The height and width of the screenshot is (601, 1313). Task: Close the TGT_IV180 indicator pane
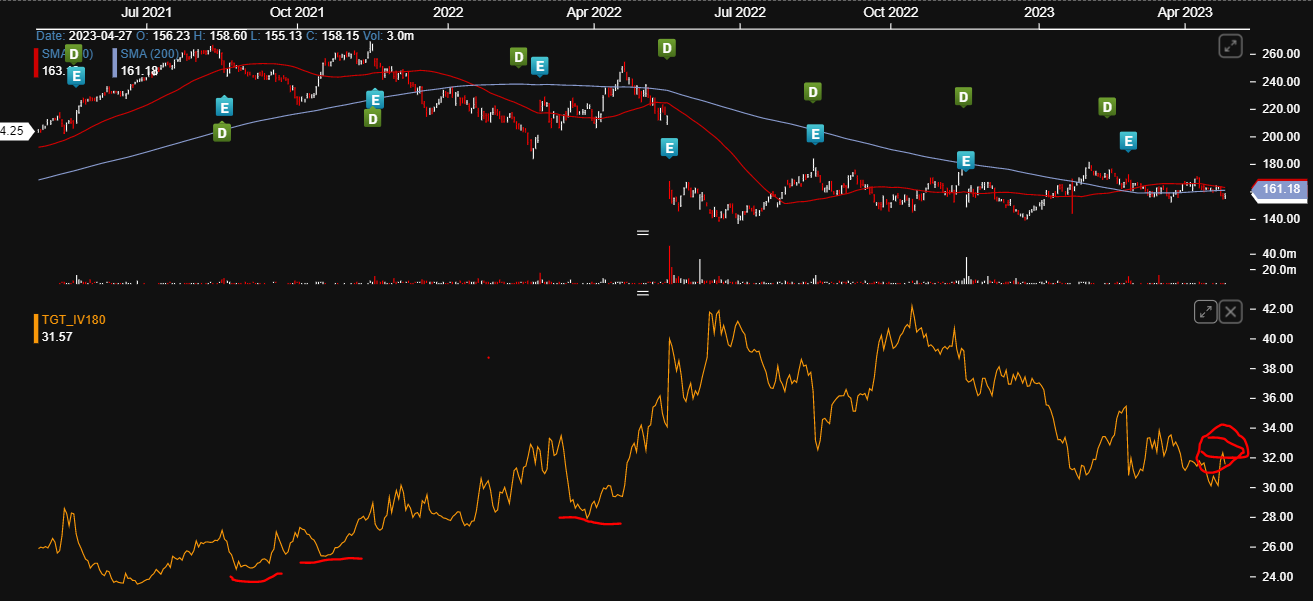coord(1231,312)
